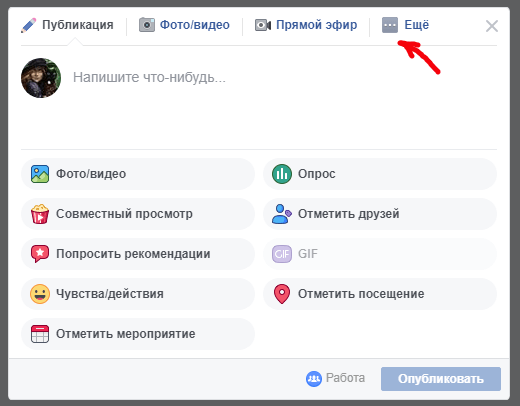Click the popcorn watch party icon

[x=40, y=214]
